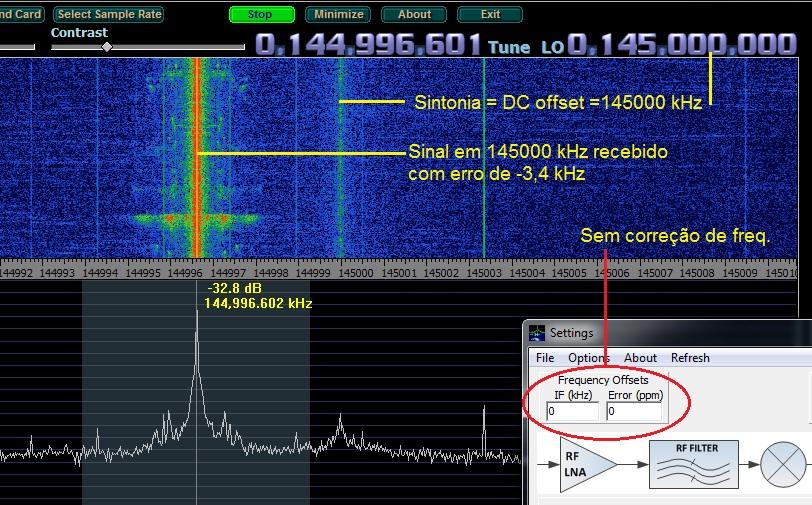Click the -32.8 dB peak level label
Viewport: 812px width, 505px height.
[234, 288]
